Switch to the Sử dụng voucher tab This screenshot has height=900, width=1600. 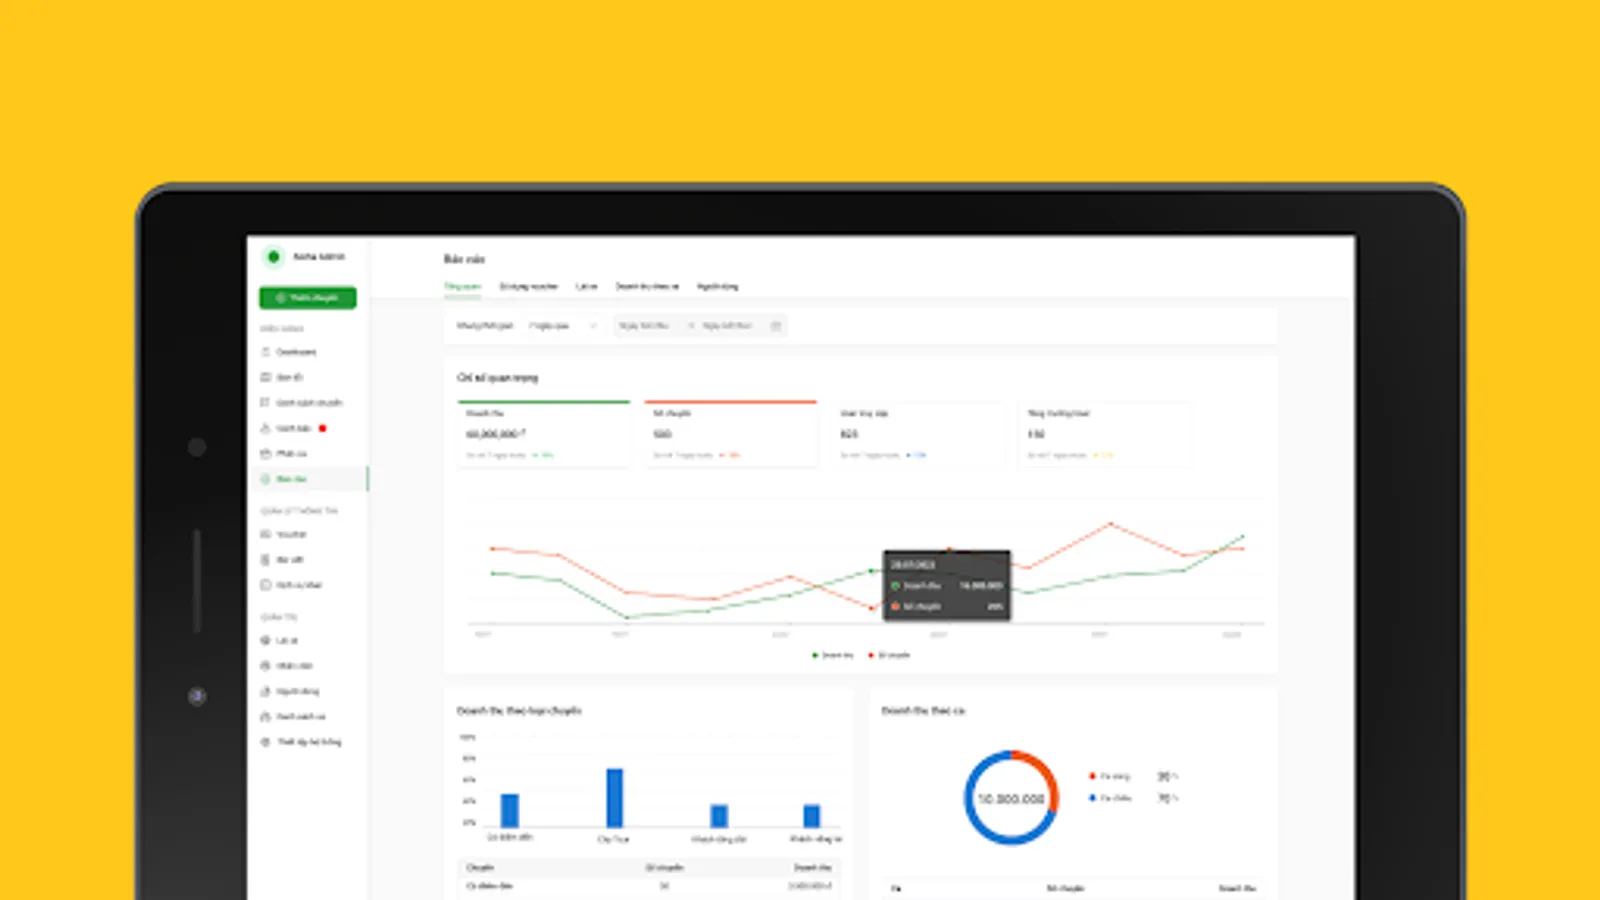pos(529,286)
